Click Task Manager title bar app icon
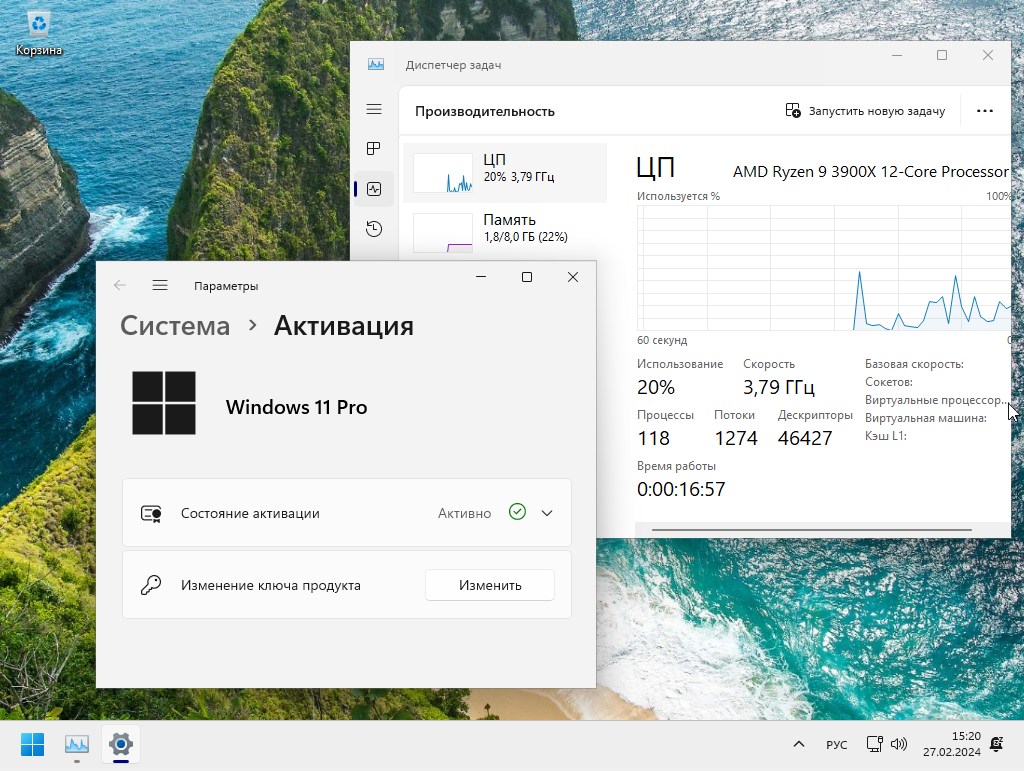 (376, 64)
